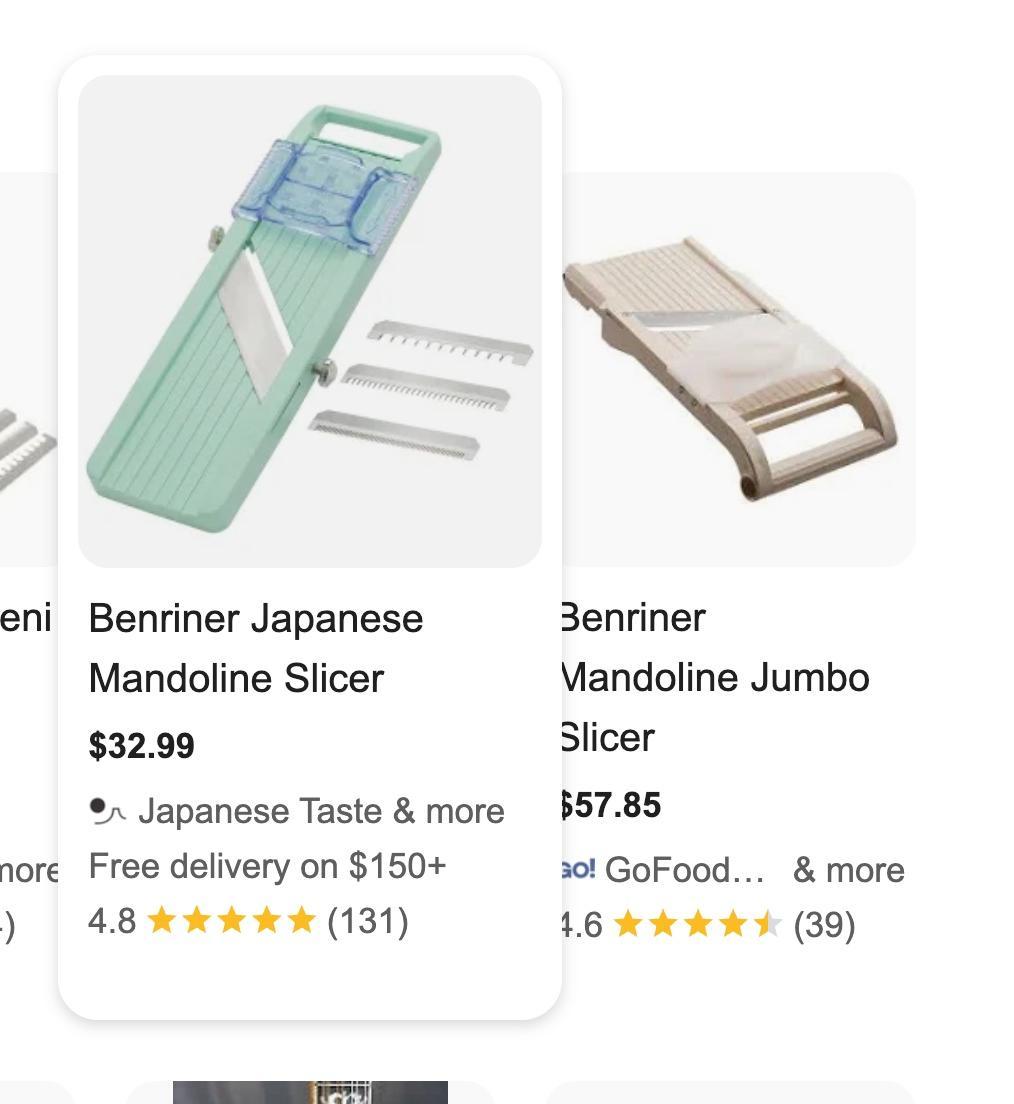
Task: Click the $57.85 price
Action: (611, 805)
